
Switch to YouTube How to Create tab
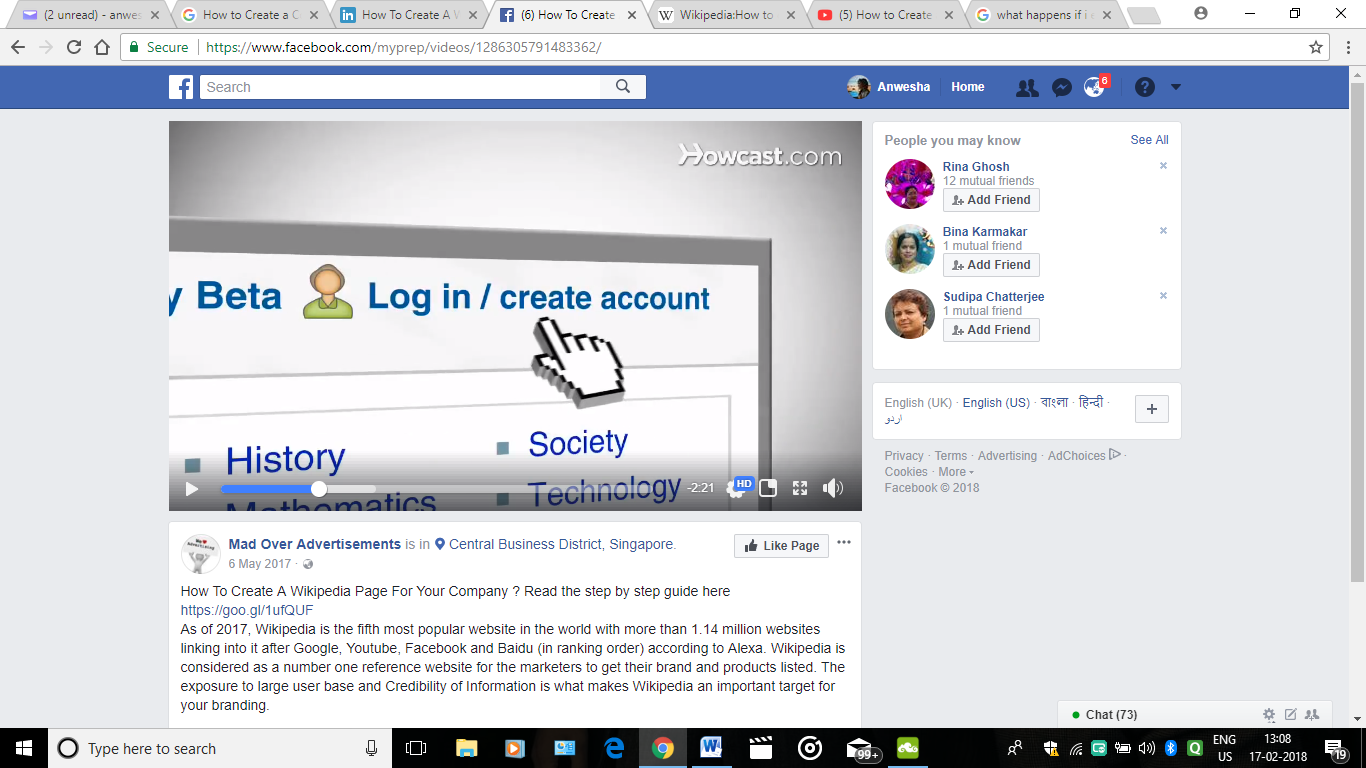coord(884,15)
